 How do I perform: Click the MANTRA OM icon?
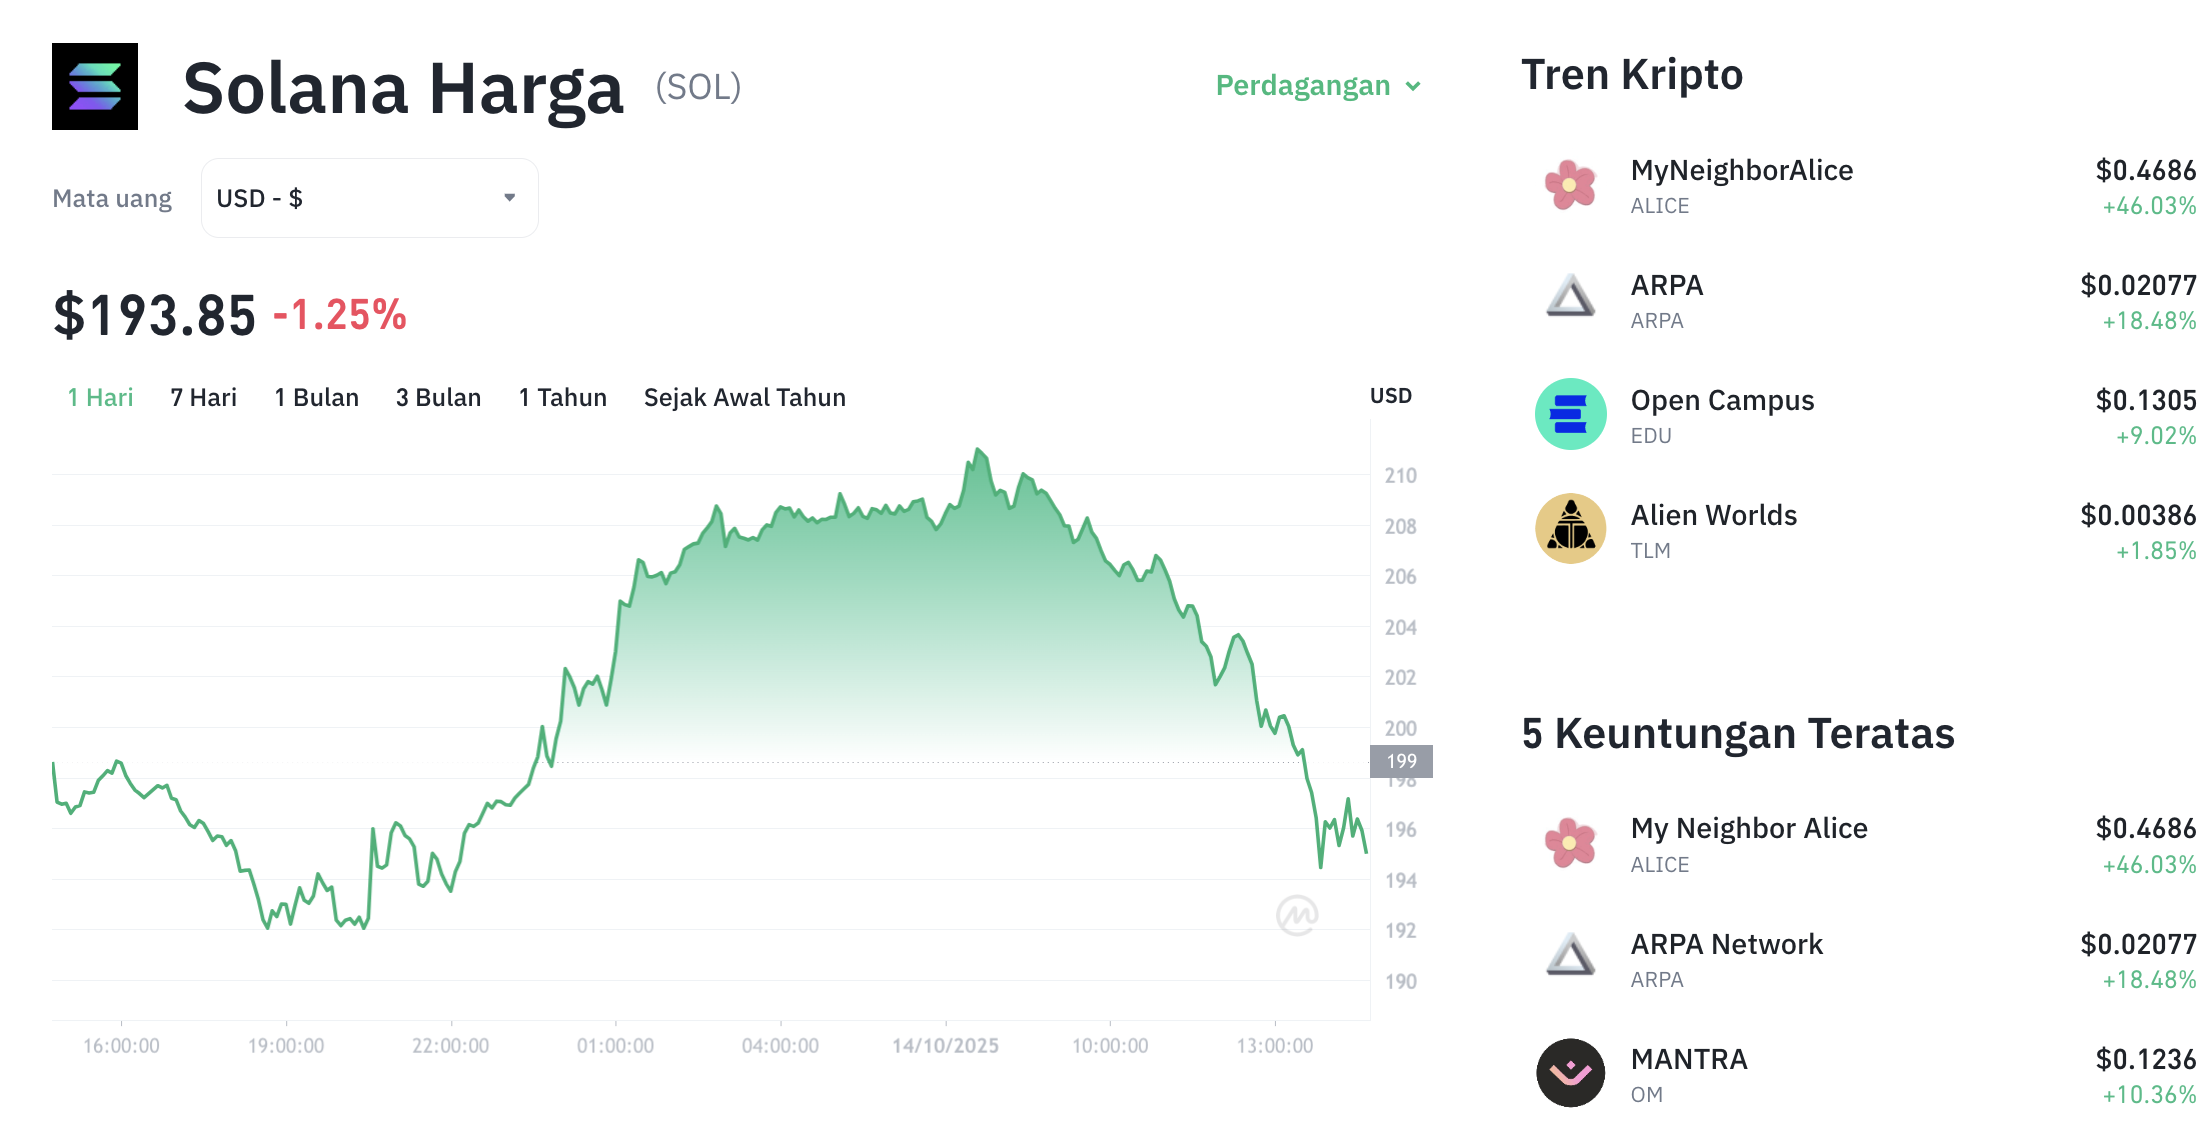coord(1570,1073)
